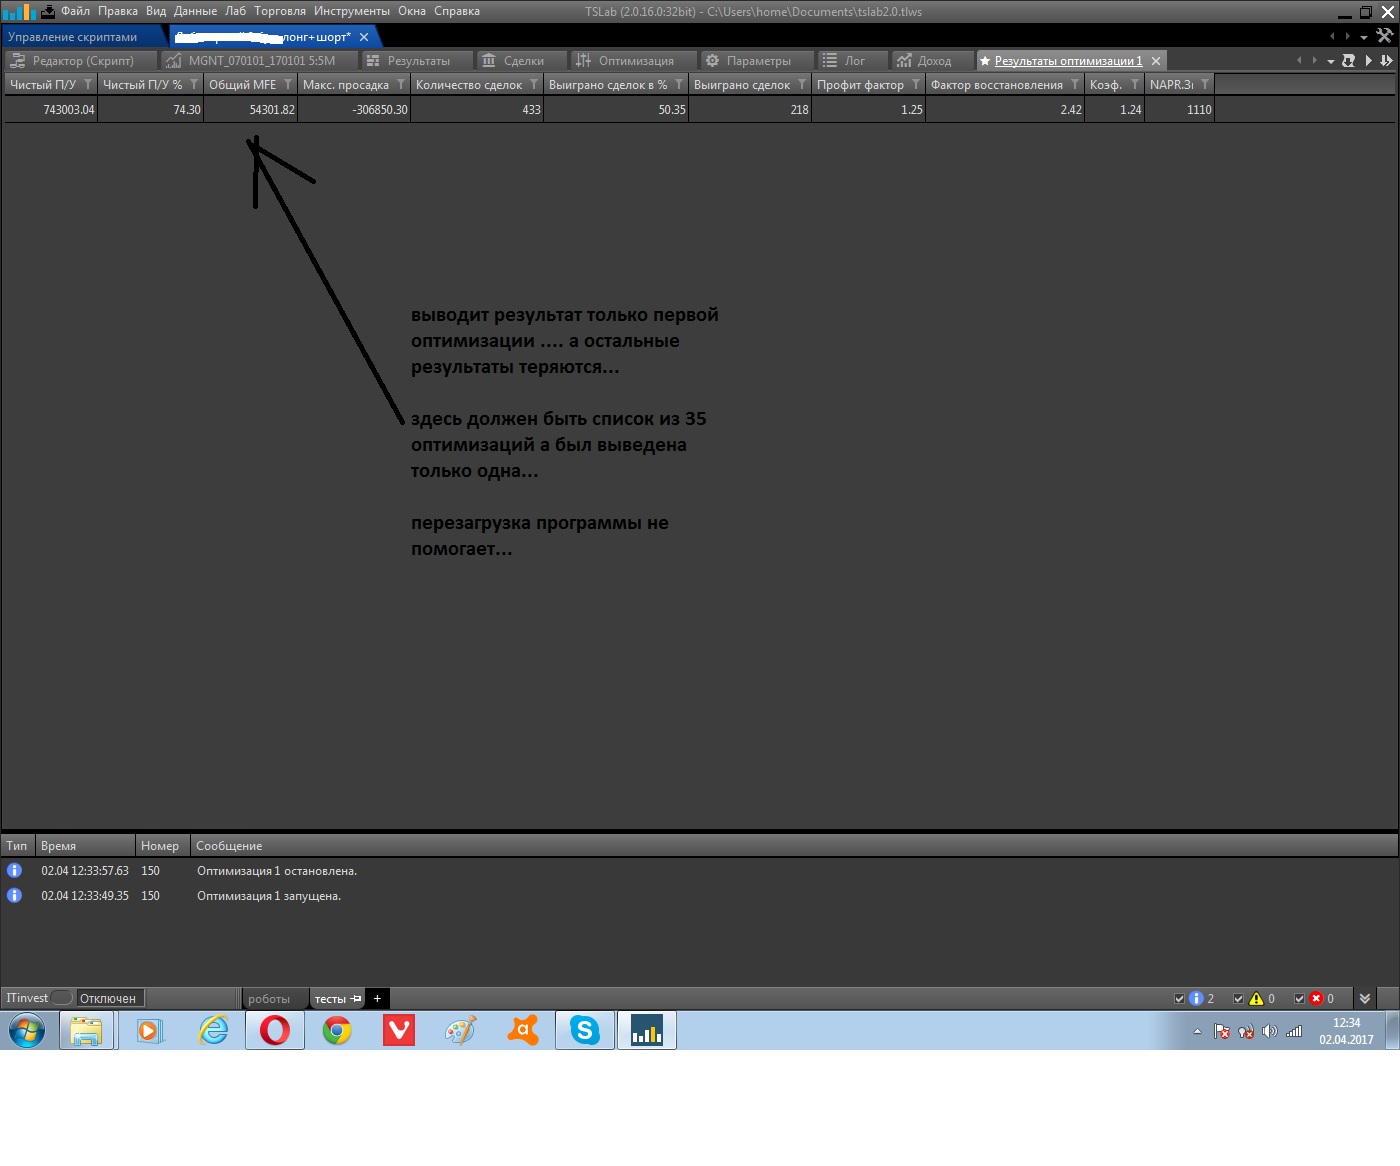
Task: Filter the NAPR column
Action: click(x=1205, y=85)
